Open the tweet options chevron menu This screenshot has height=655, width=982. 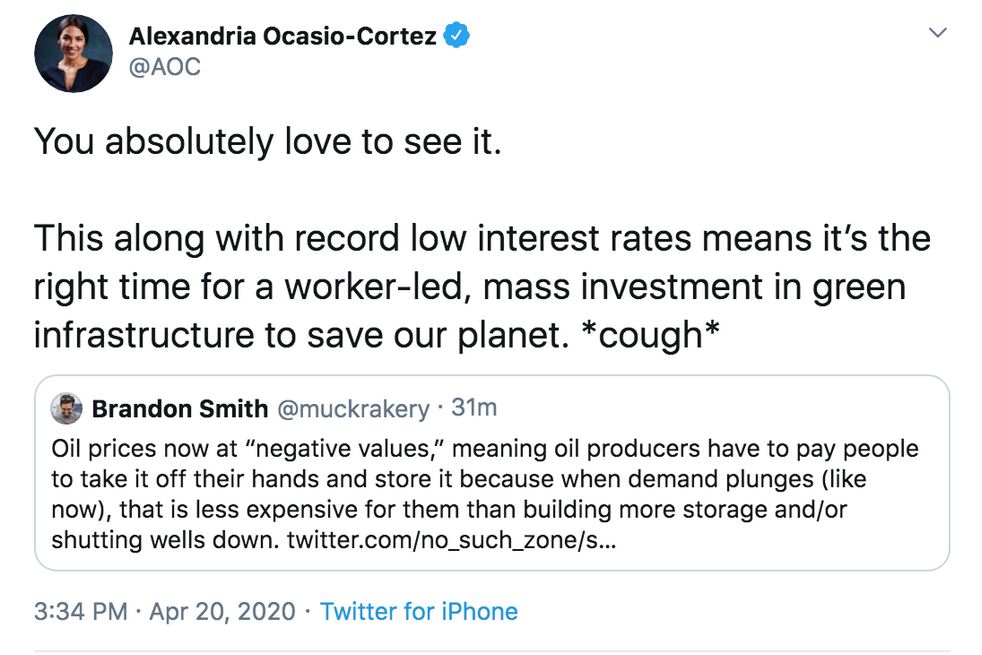pyautogui.click(x=937, y=33)
